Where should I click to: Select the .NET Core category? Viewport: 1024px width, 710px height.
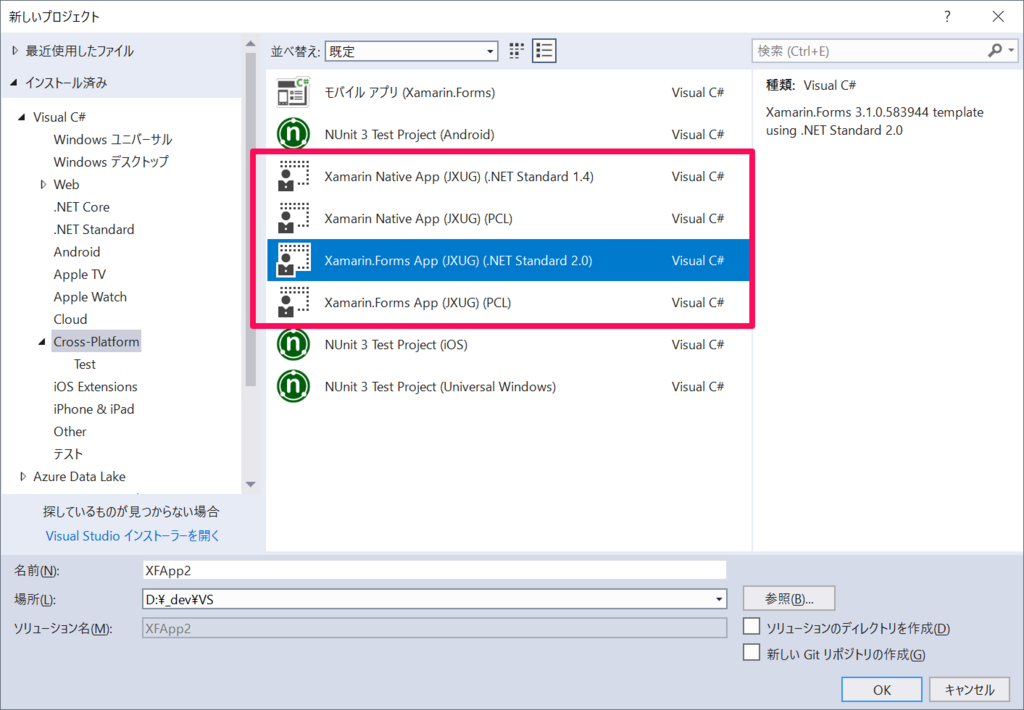(82, 207)
